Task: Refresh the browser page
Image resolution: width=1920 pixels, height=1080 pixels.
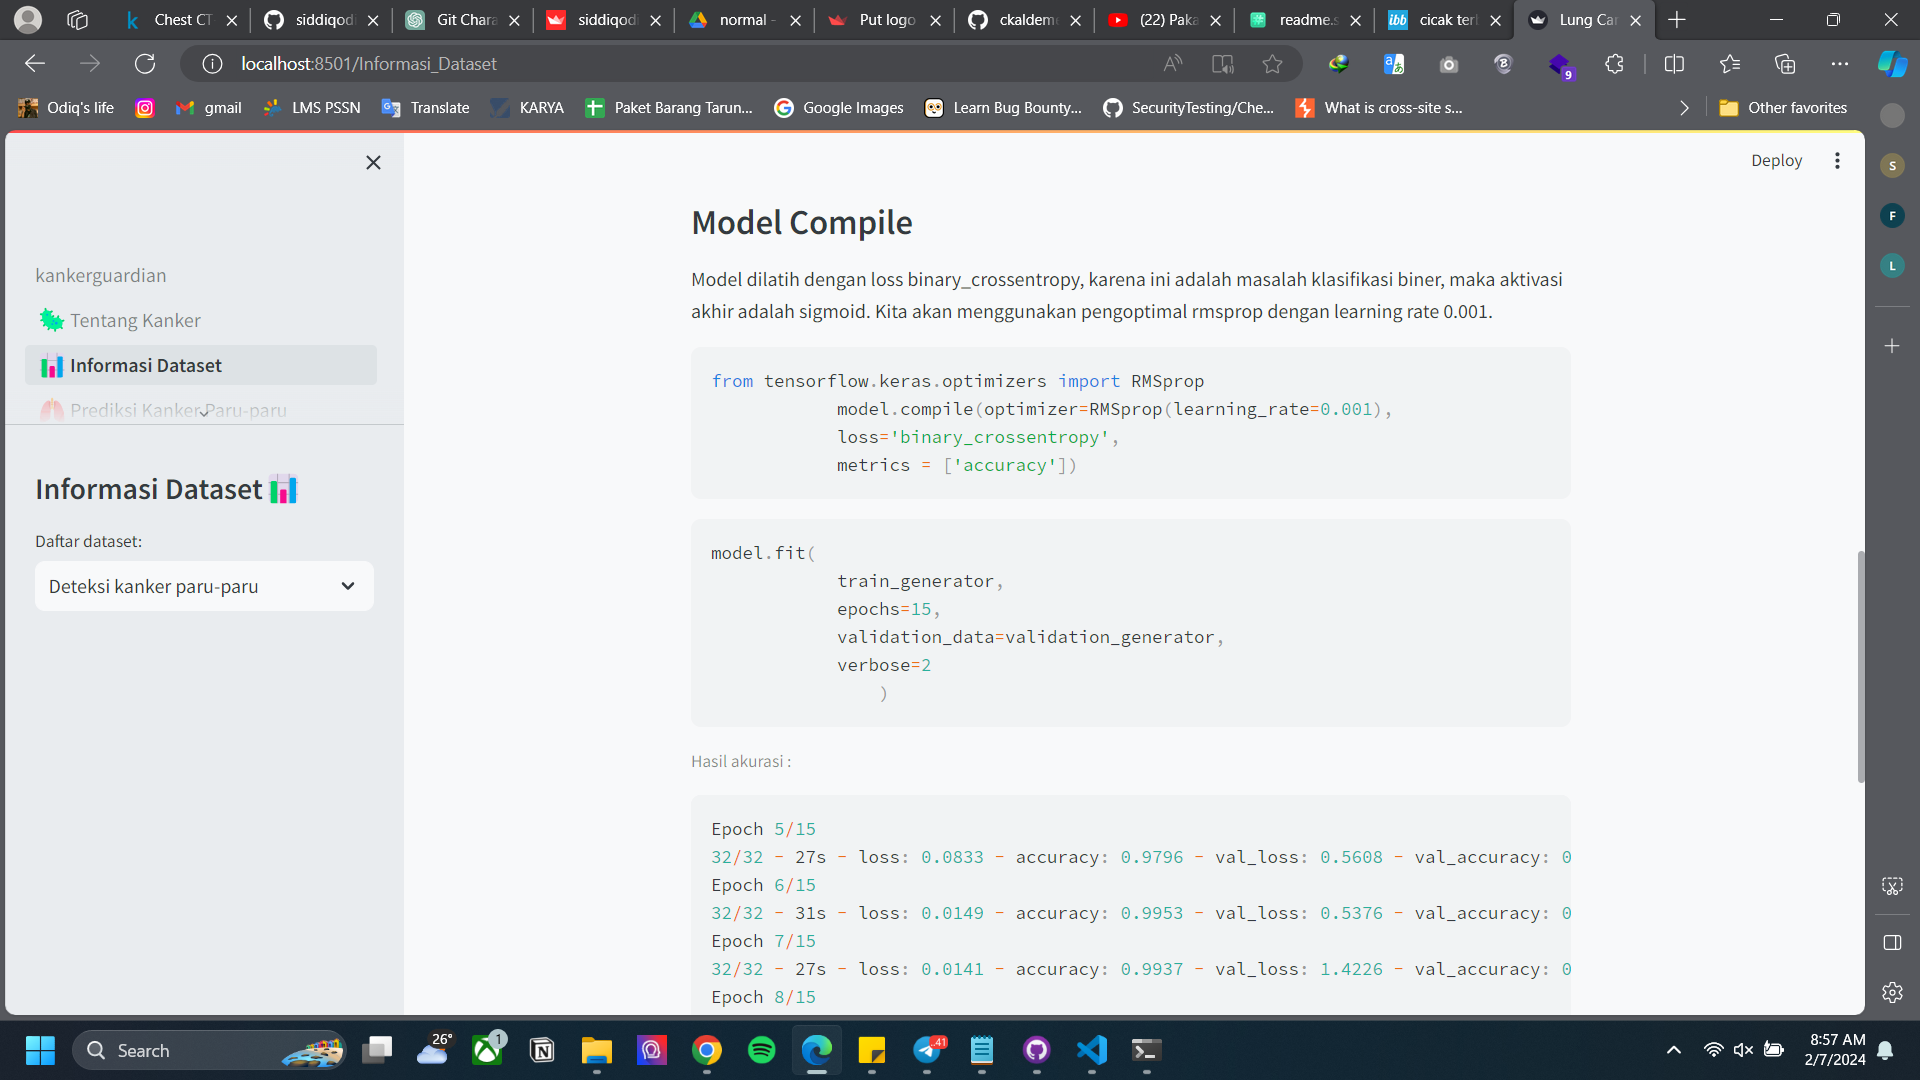Action: tap(145, 64)
